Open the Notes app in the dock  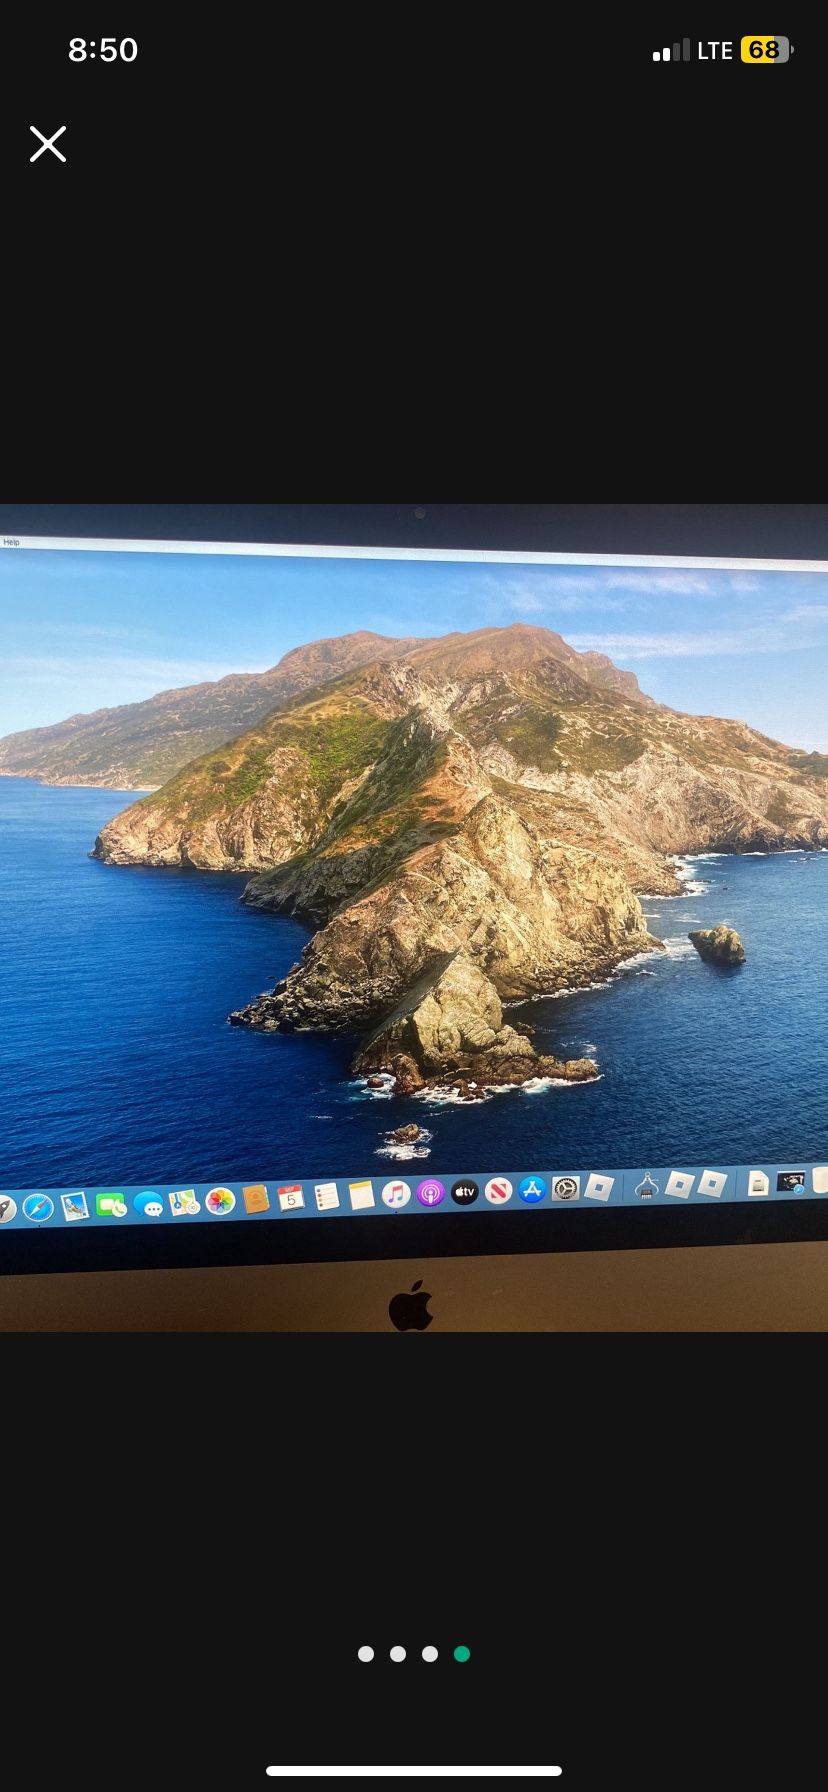pos(361,1195)
